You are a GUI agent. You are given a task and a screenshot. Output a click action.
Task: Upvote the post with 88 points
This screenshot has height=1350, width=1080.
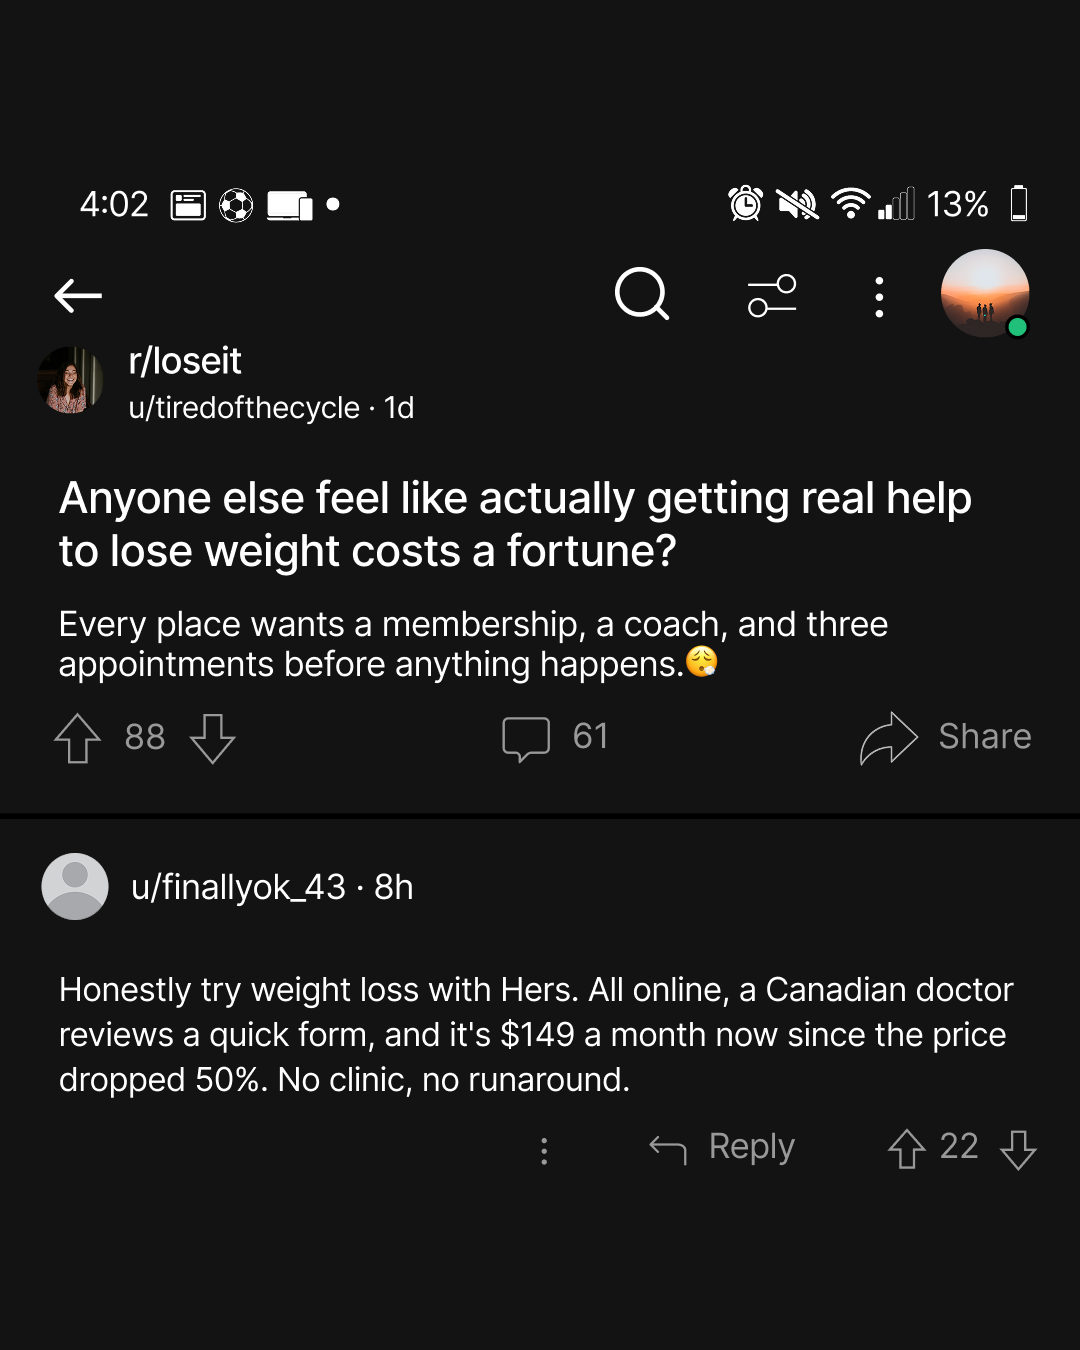pos(77,738)
